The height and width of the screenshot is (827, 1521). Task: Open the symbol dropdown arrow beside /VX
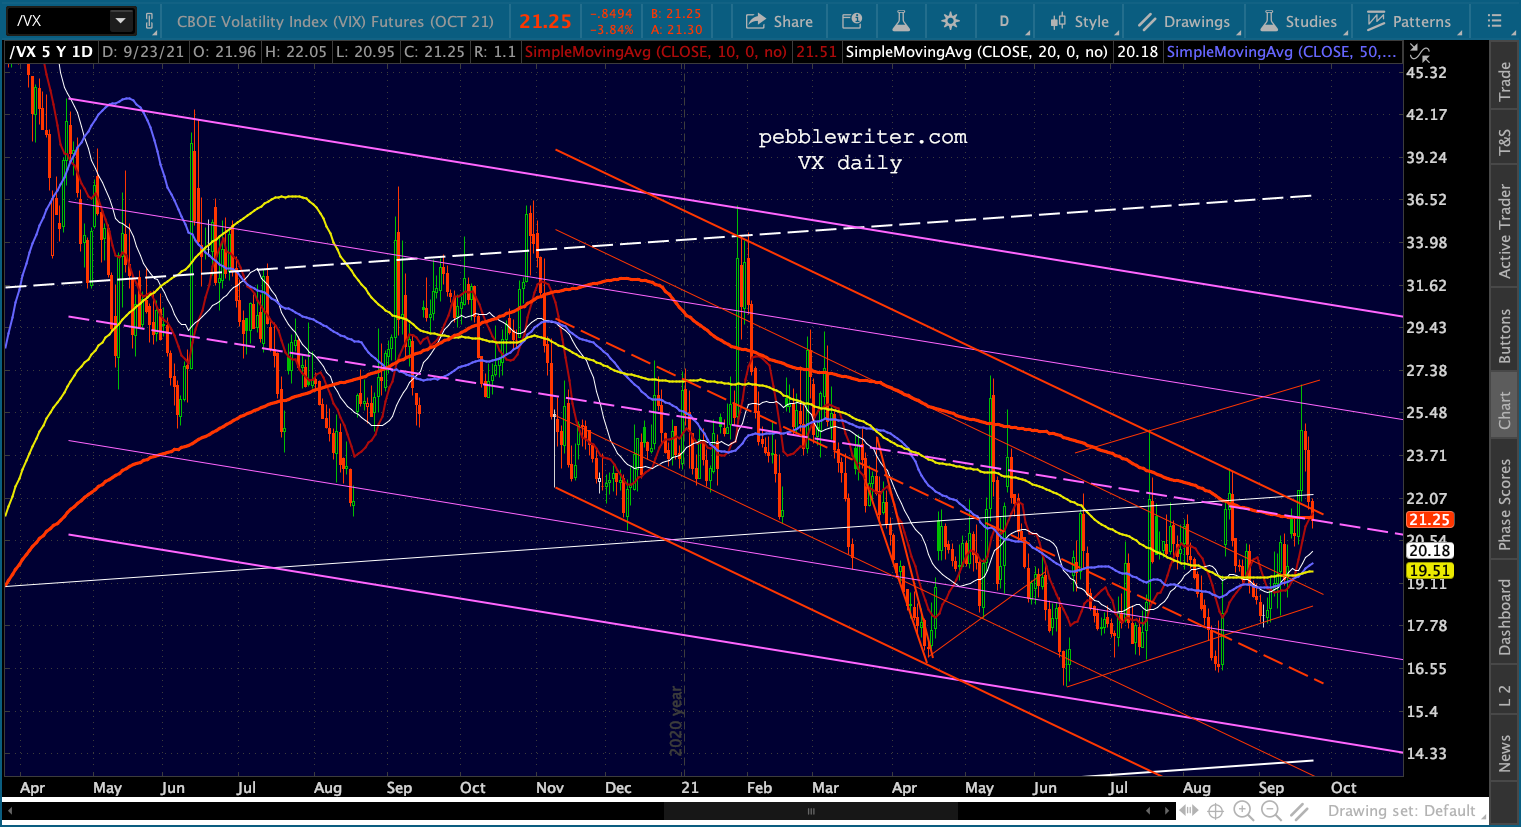click(121, 20)
